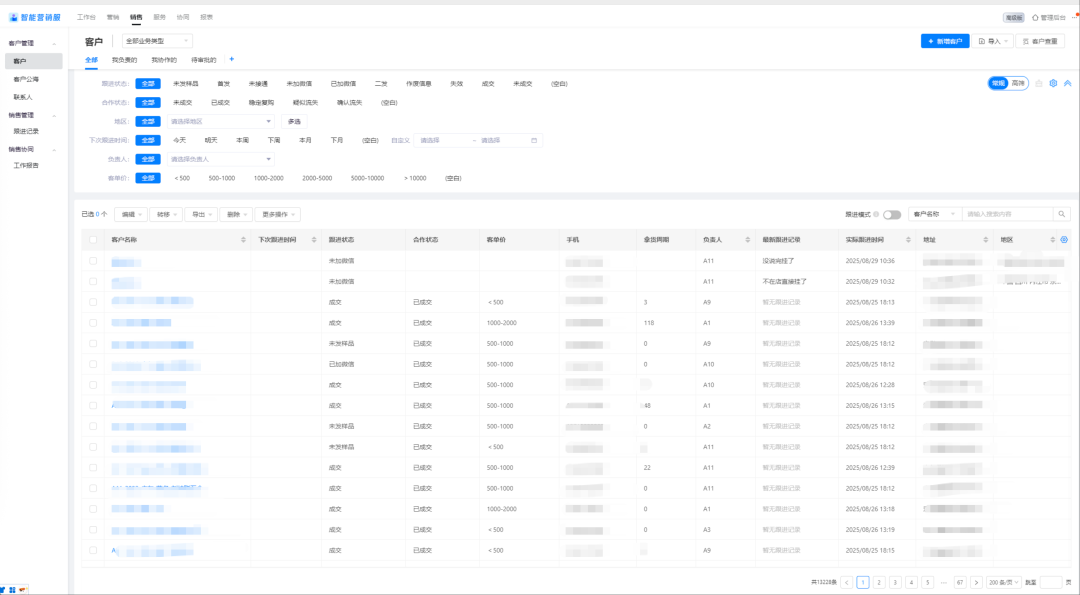Click the 导入 button

(x=993, y=41)
